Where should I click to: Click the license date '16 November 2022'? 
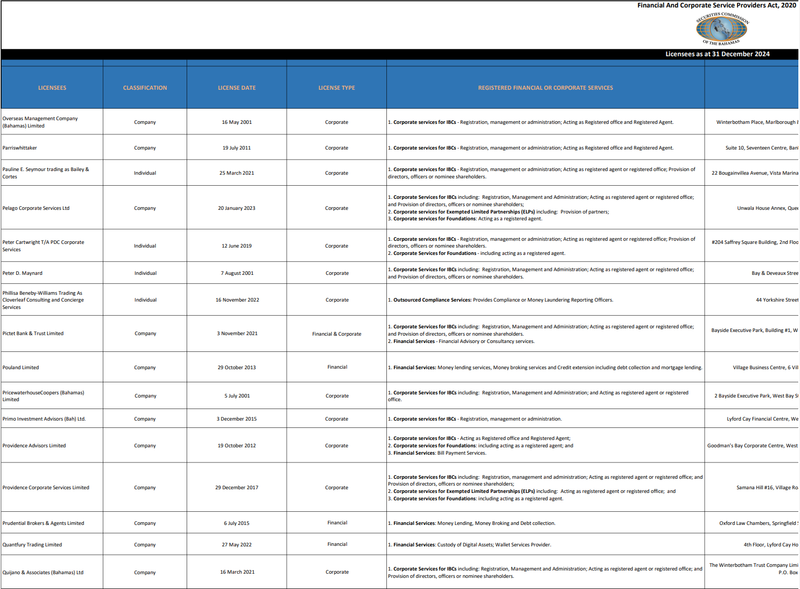[x=237, y=300]
